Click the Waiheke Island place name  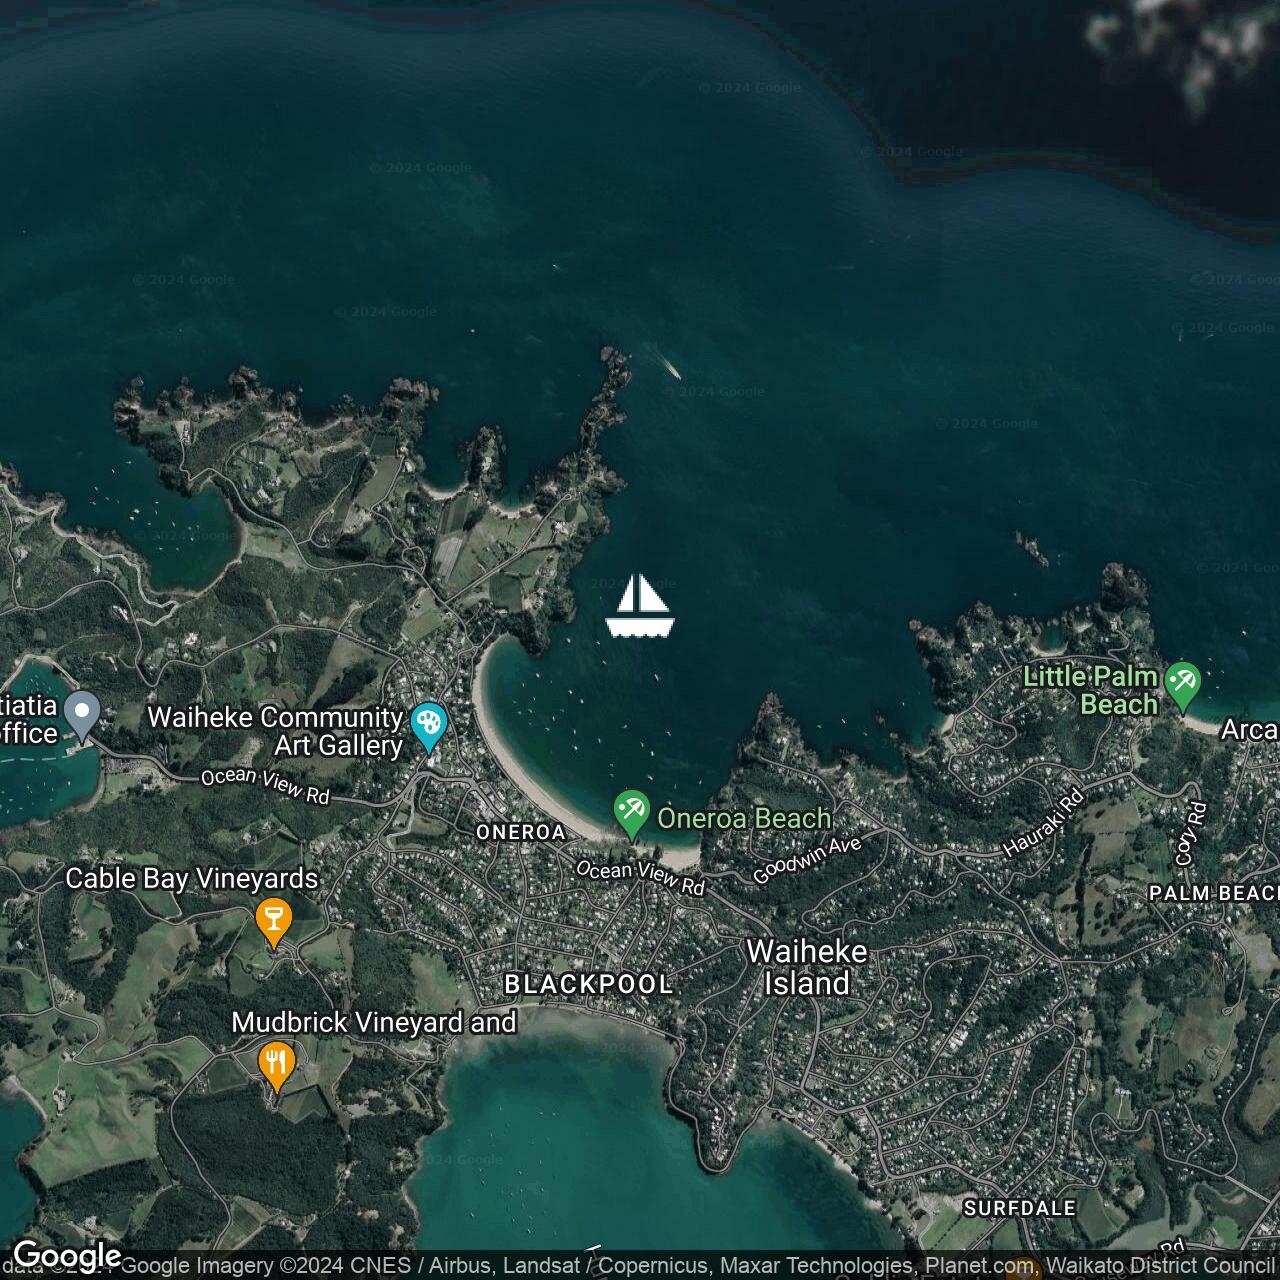pyautogui.click(x=807, y=967)
